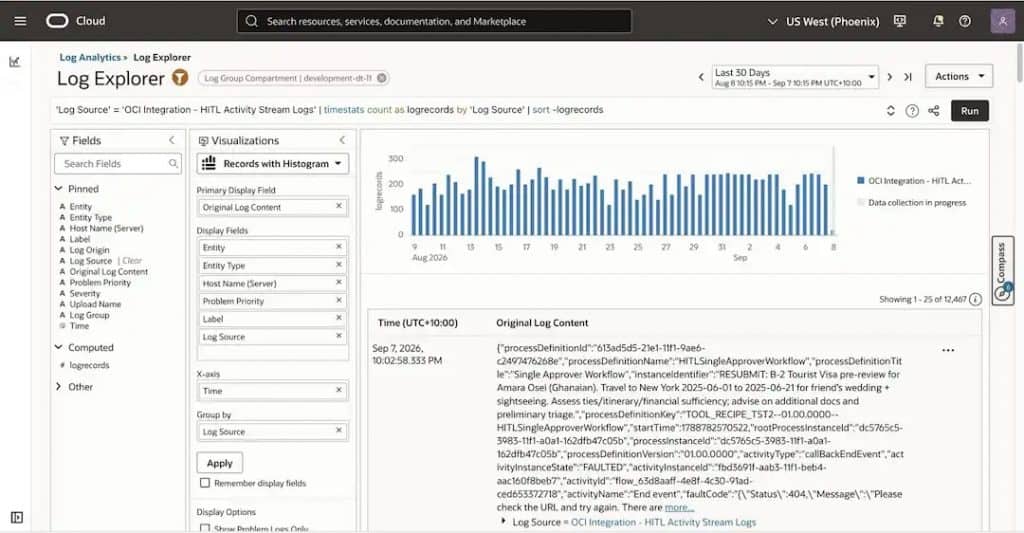Run the query
Screen dimensions: 1024x533
coord(970,110)
